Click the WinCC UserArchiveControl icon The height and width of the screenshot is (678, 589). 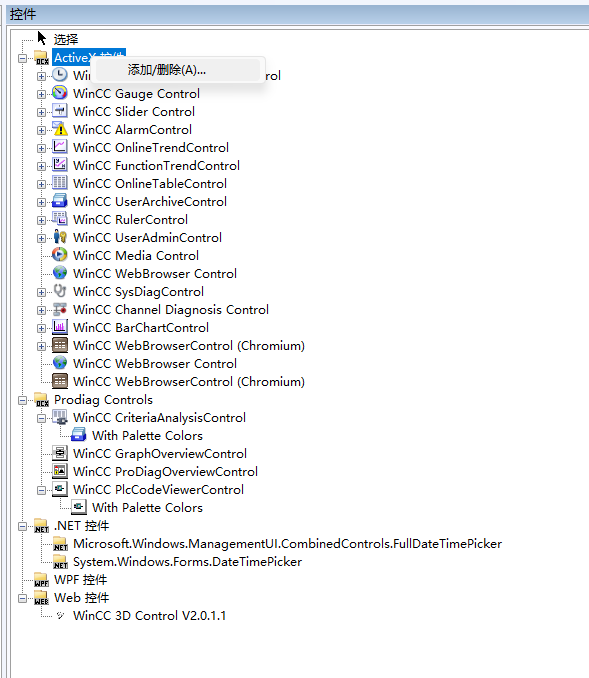pos(60,201)
